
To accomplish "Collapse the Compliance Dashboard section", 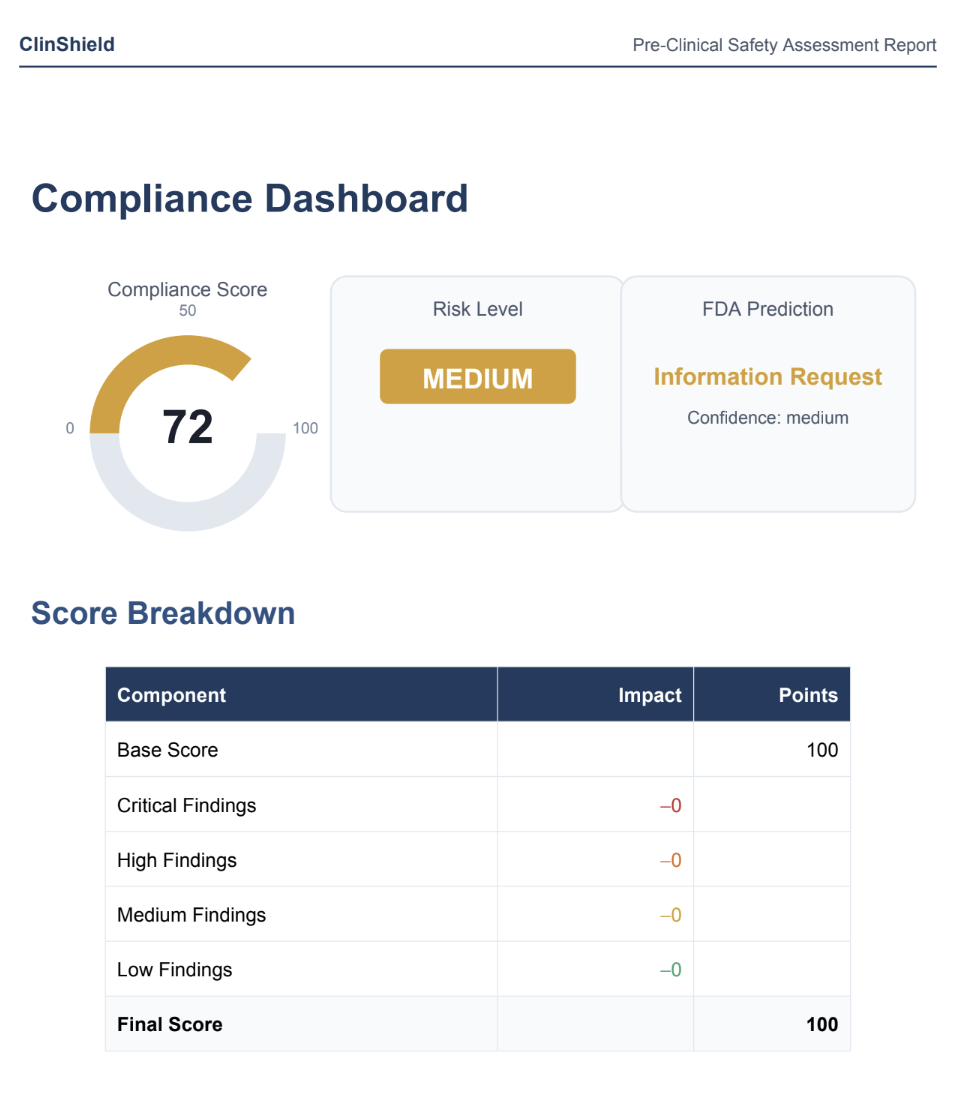I will [250, 198].
